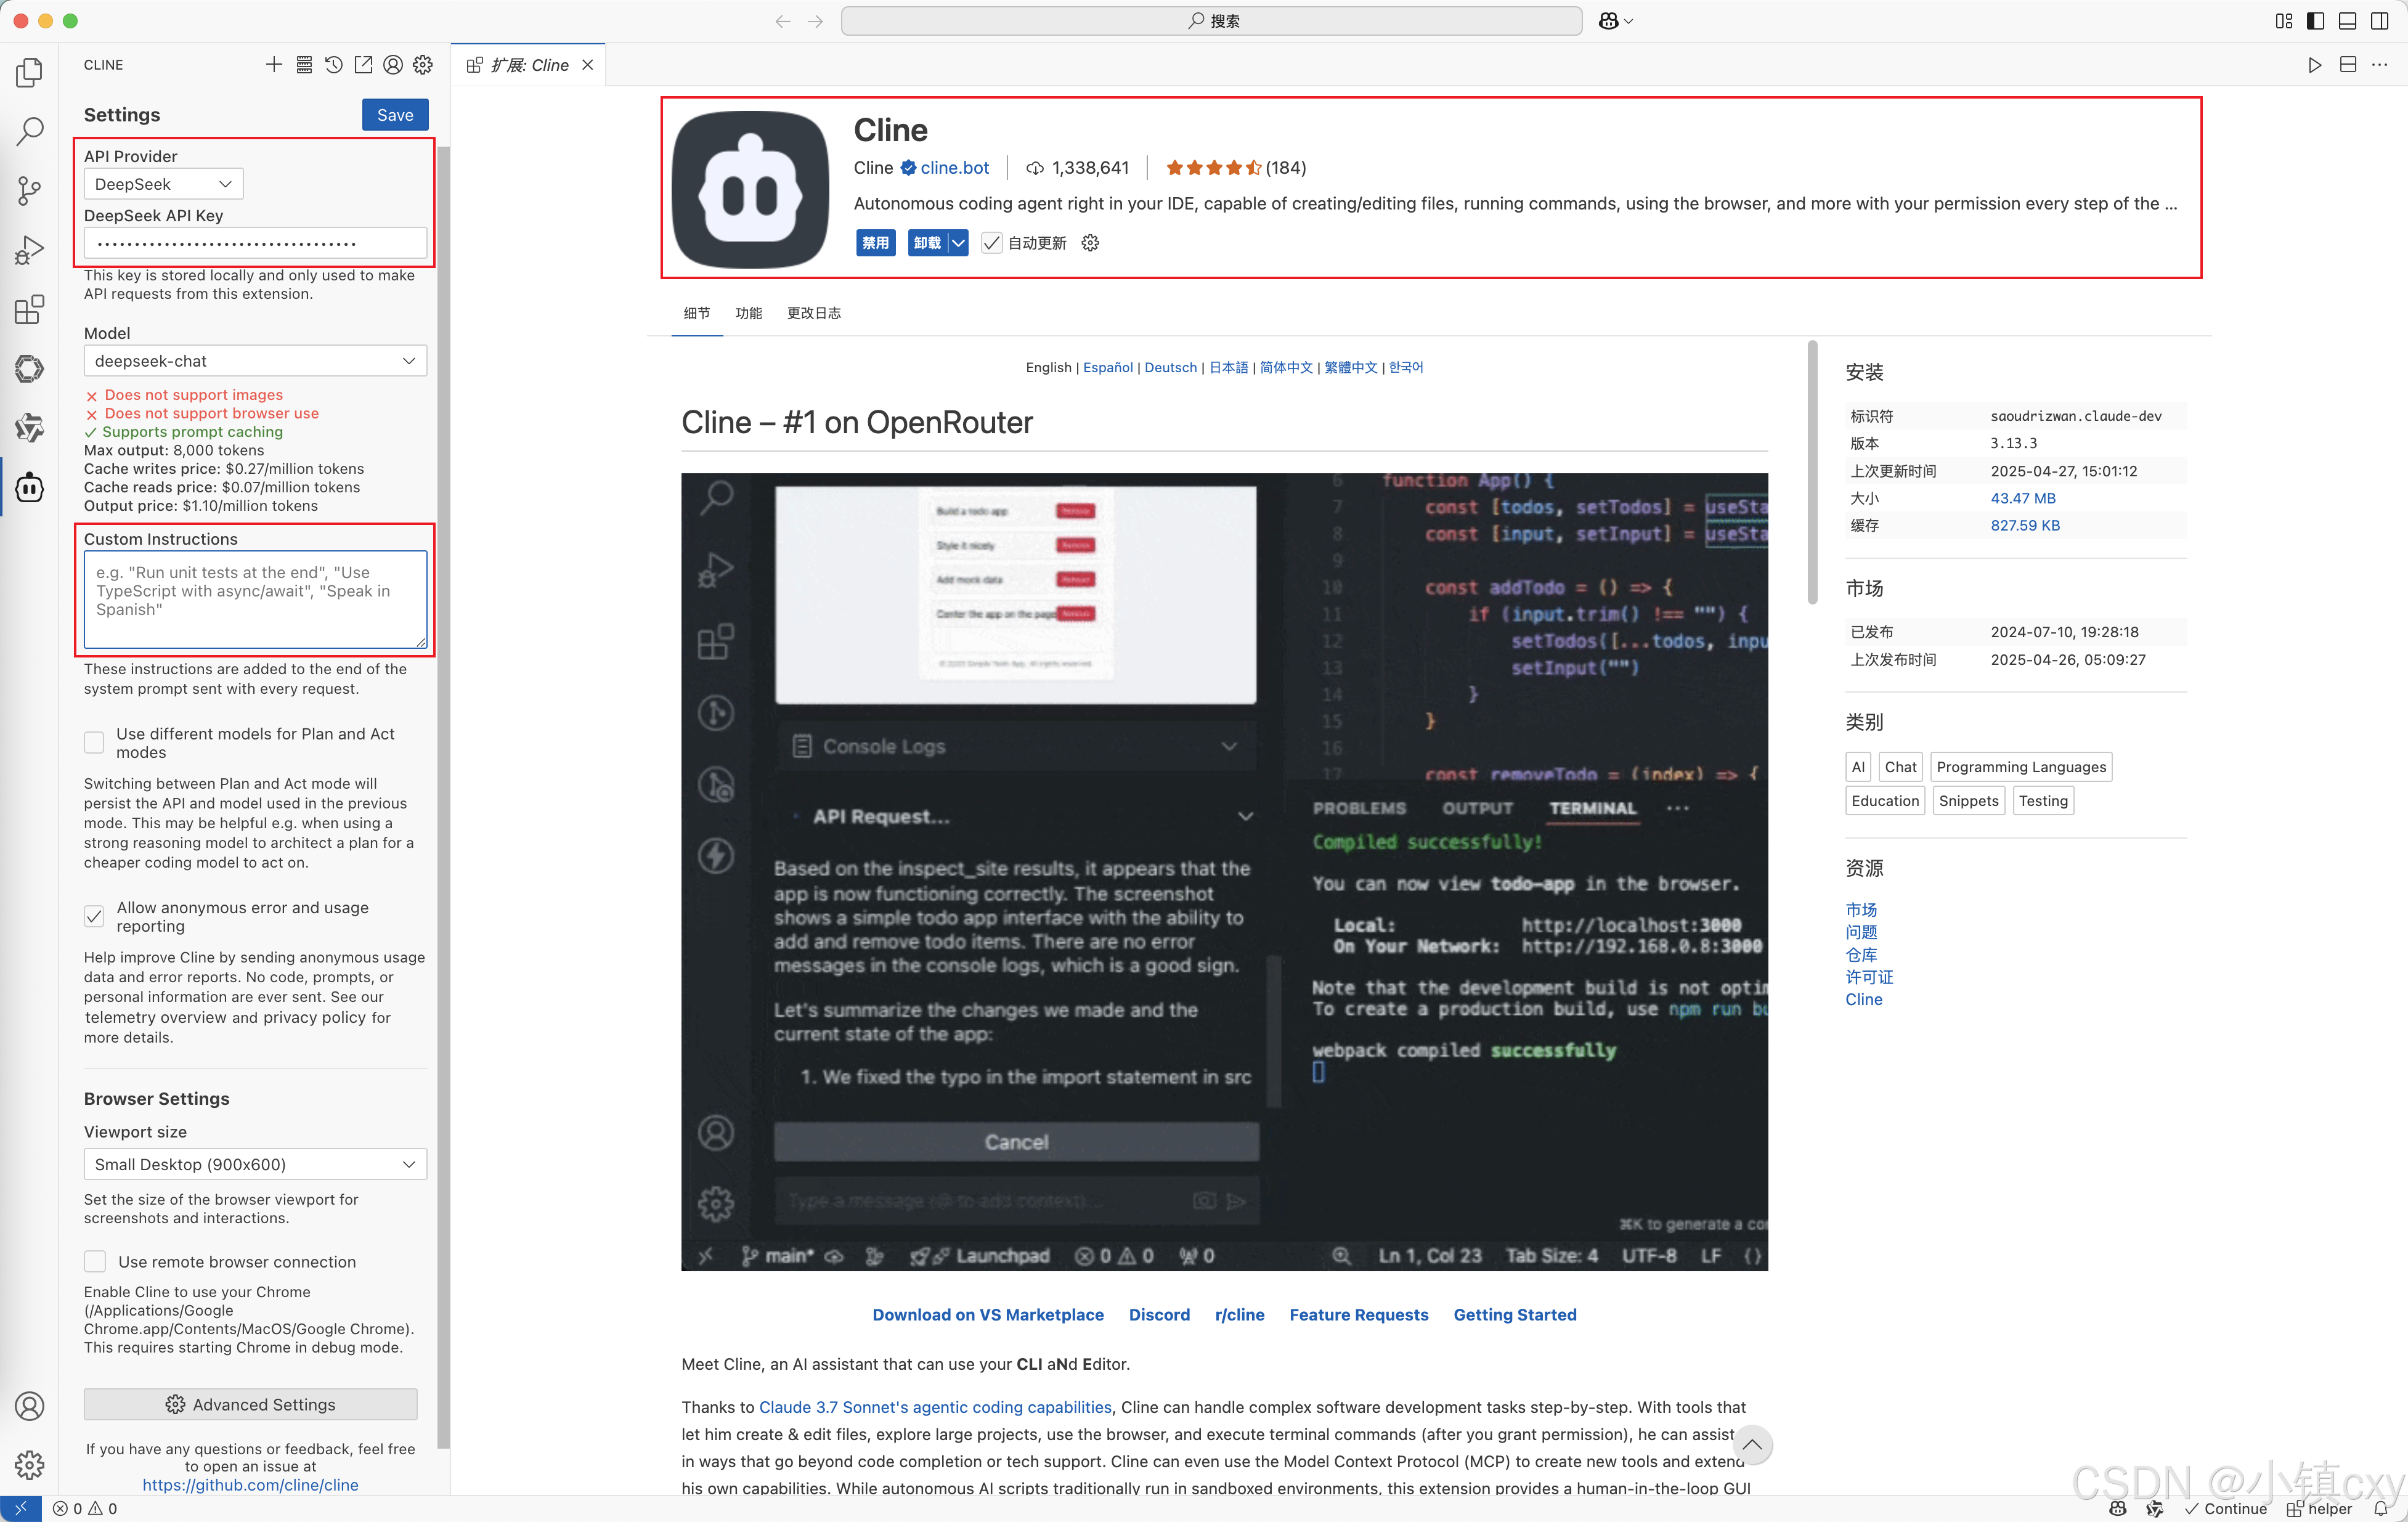Pop Cline out into the editor

coord(364,64)
